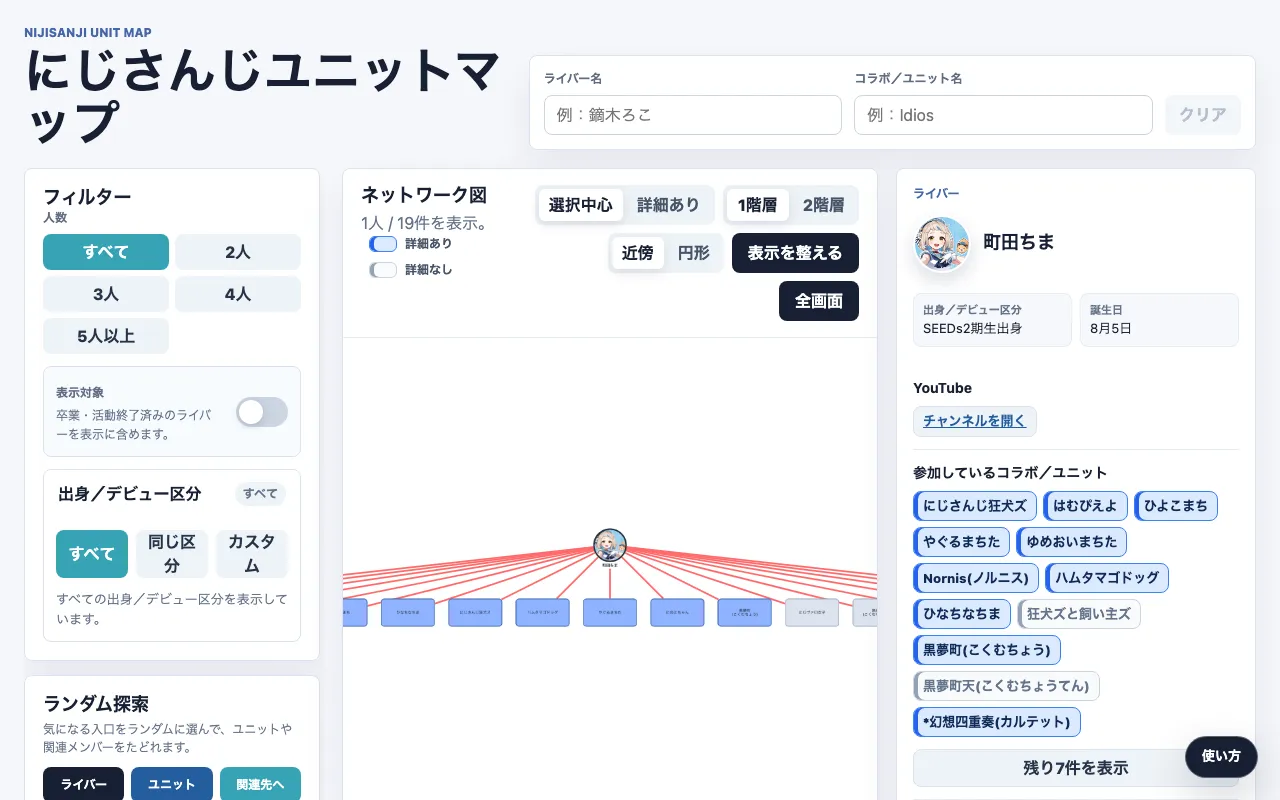This screenshot has height=800, width=1280.
Task: Filter units to 3人
Action: (106, 294)
